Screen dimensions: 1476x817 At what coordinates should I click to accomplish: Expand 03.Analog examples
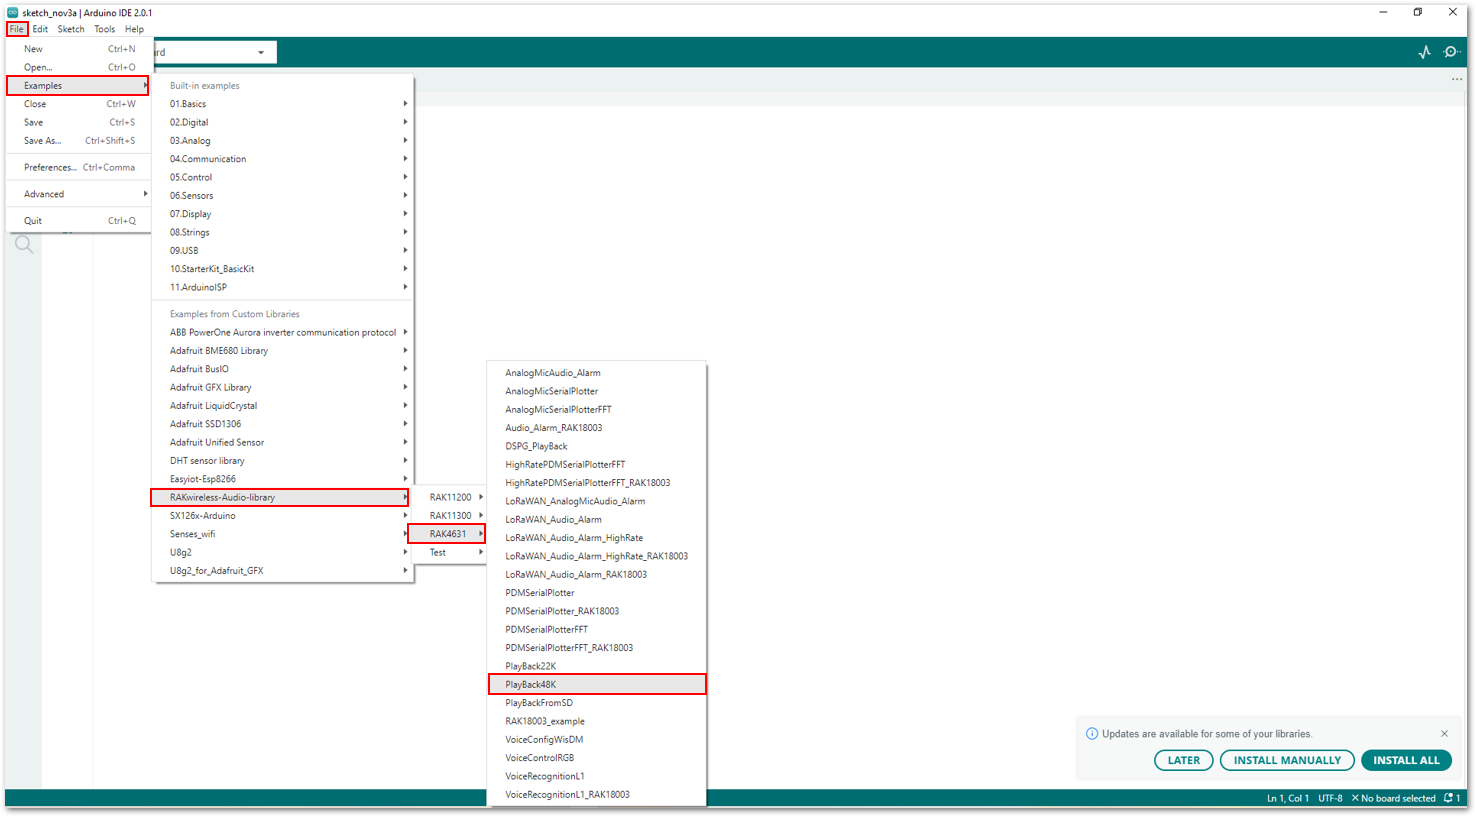click(x=283, y=141)
